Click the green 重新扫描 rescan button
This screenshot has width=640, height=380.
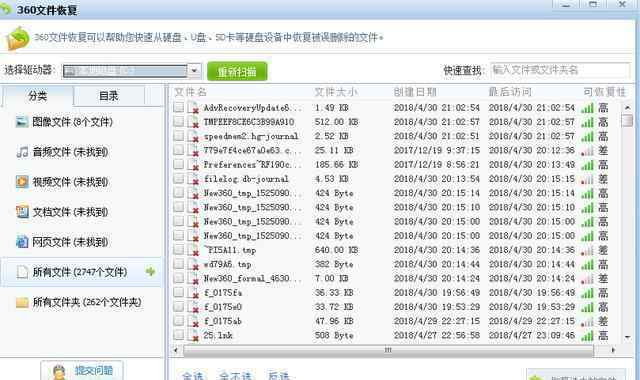coord(237,71)
